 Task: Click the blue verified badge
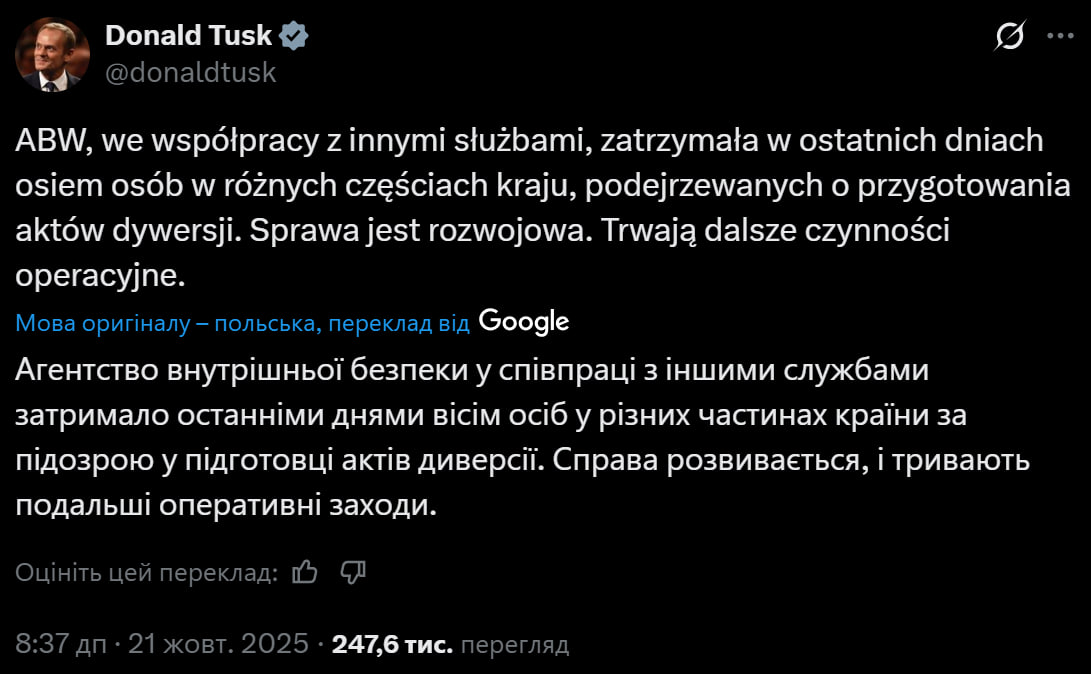point(294,36)
